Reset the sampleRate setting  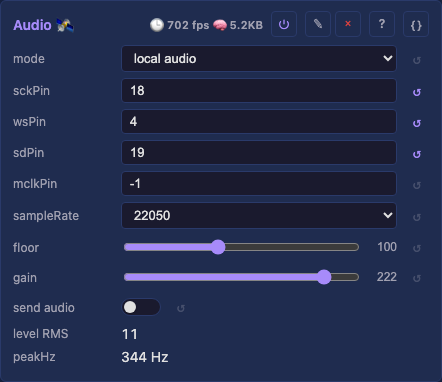click(417, 217)
